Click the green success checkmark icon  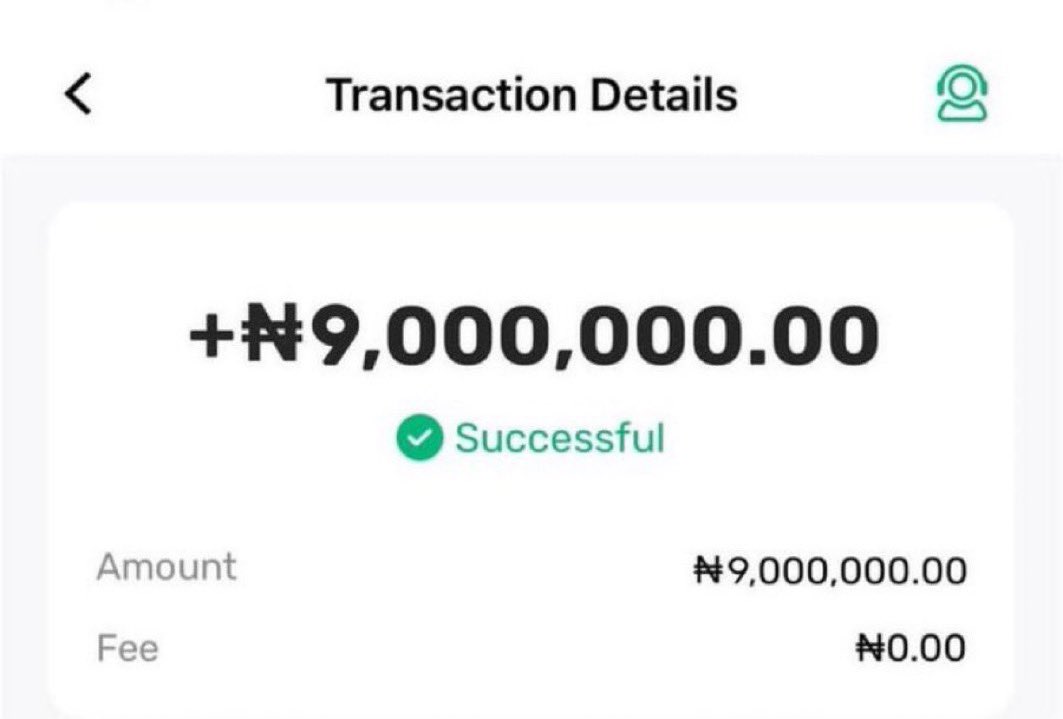click(x=420, y=437)
